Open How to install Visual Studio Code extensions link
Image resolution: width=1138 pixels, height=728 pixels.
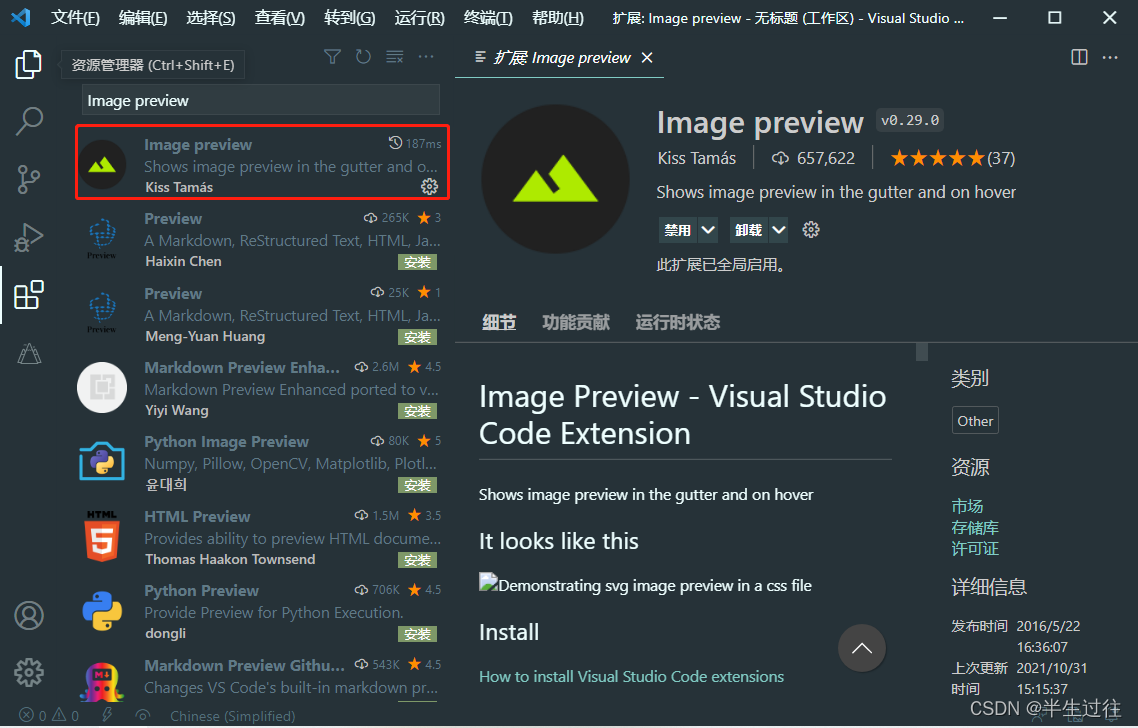(631, 676)
